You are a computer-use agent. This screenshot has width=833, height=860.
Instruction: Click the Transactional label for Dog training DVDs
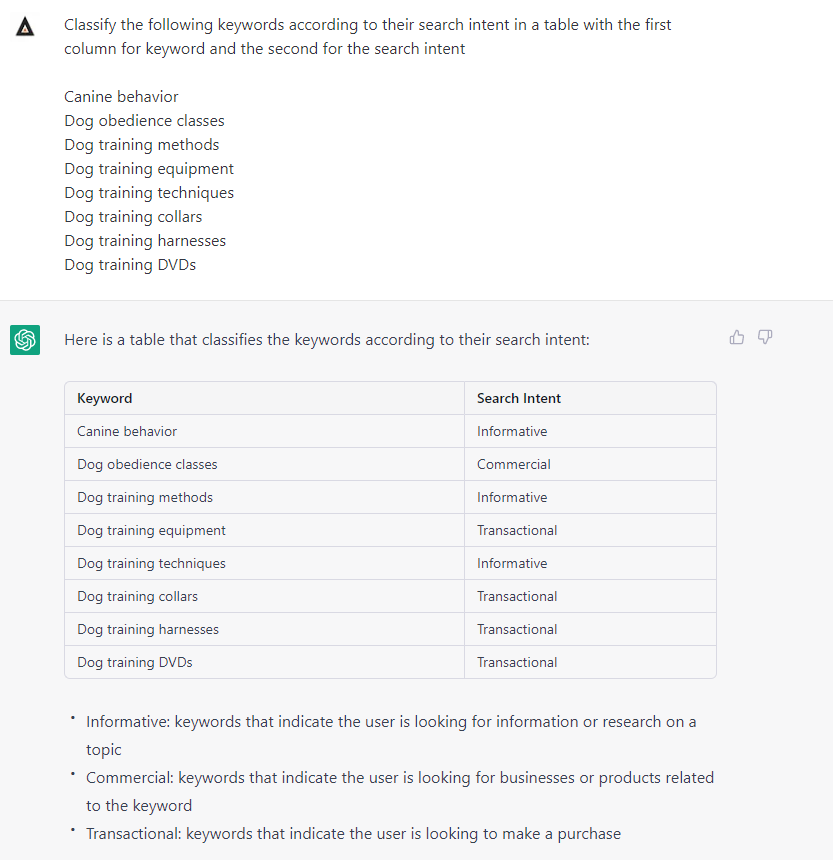point(517,662)
